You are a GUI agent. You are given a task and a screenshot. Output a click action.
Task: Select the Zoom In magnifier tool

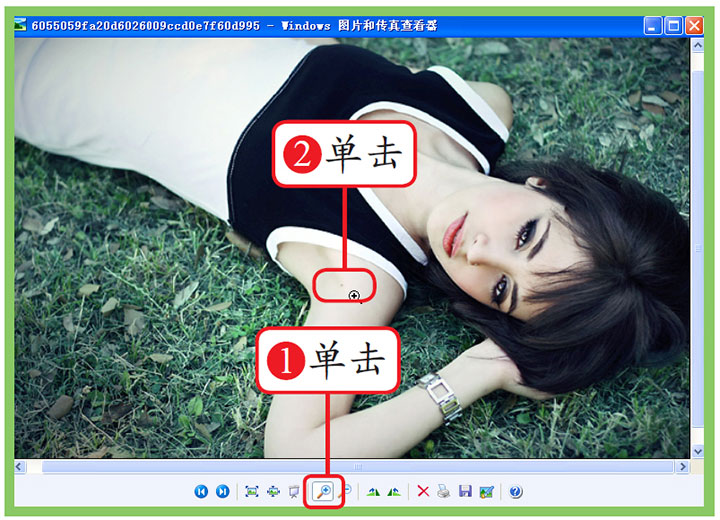pos(323,492)
